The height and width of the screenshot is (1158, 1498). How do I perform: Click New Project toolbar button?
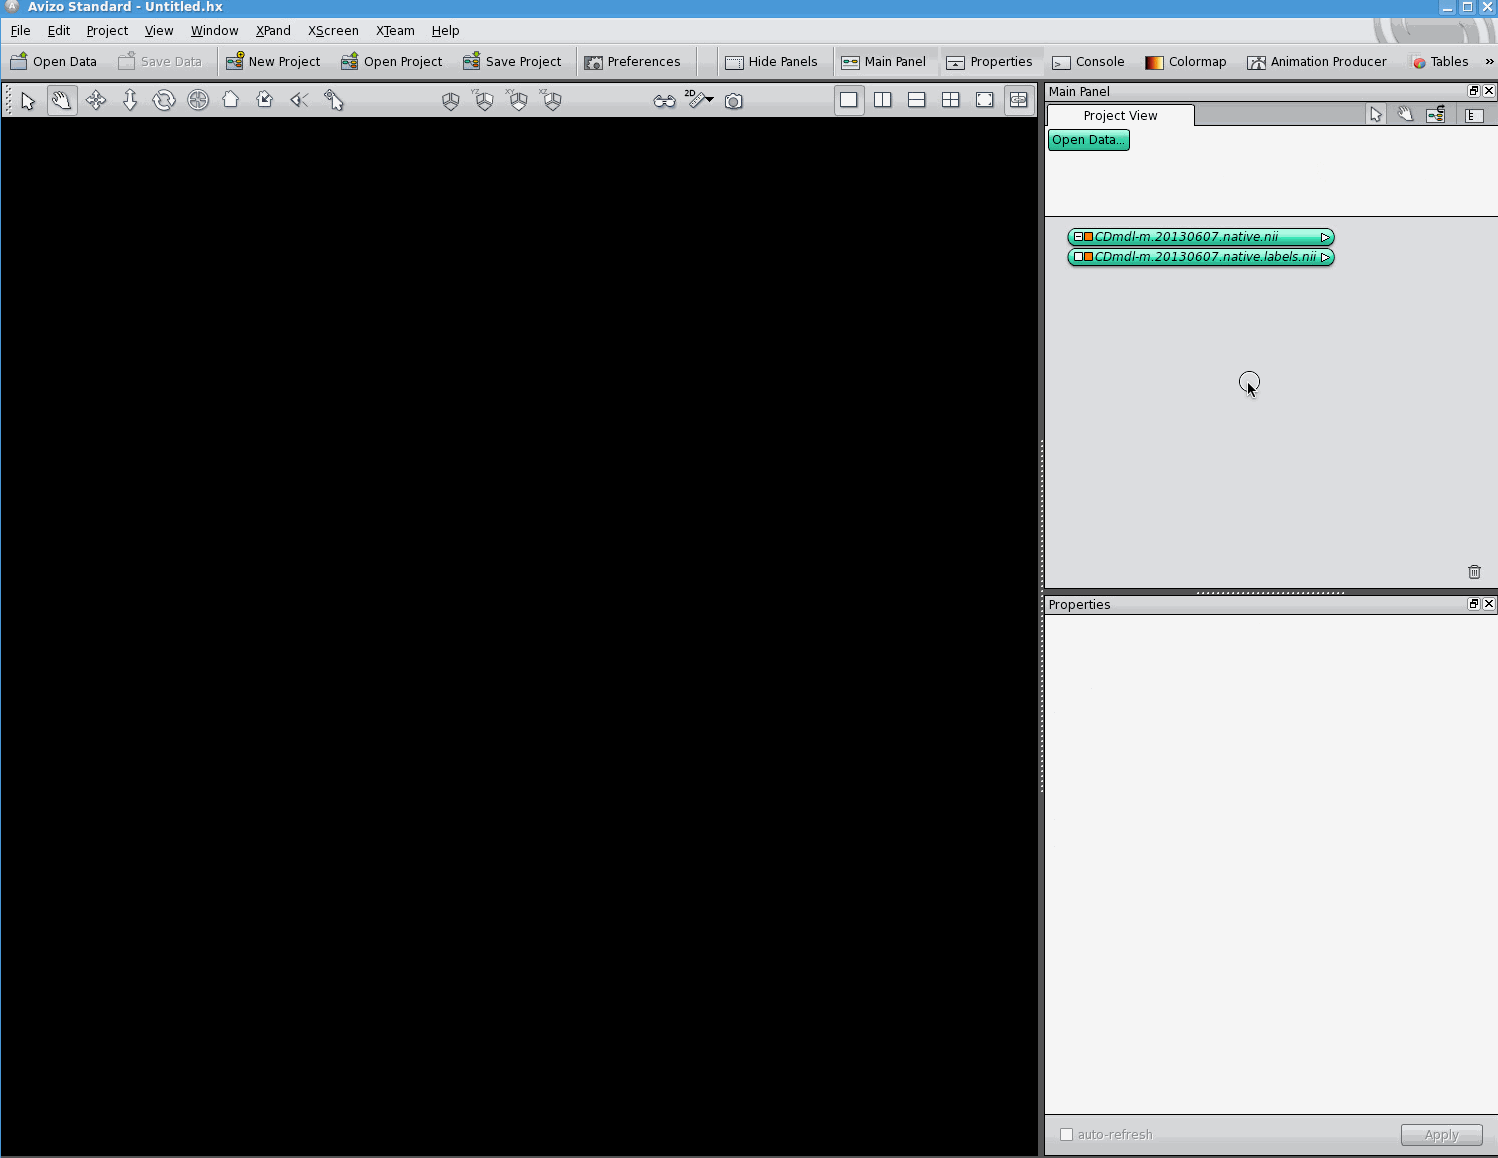pos(273,62)
